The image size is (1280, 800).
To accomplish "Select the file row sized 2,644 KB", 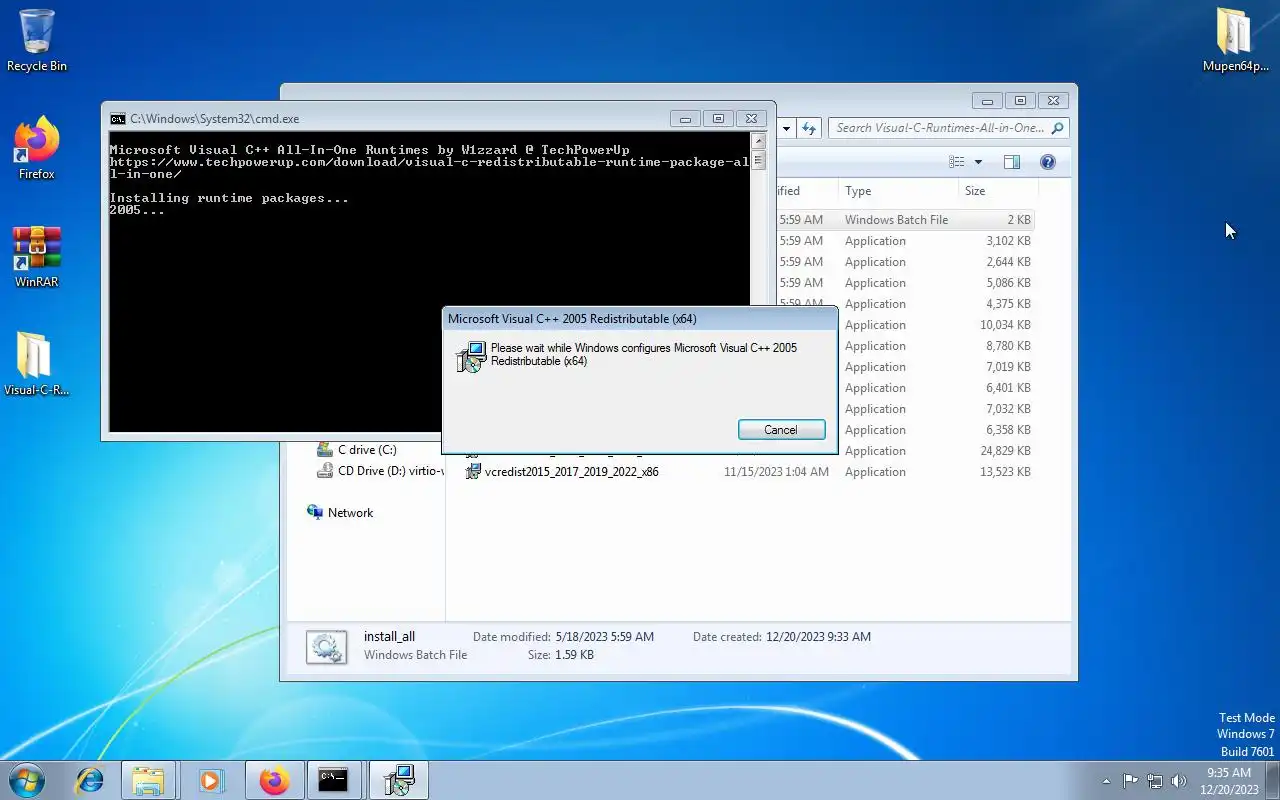I will click(904, 262).
